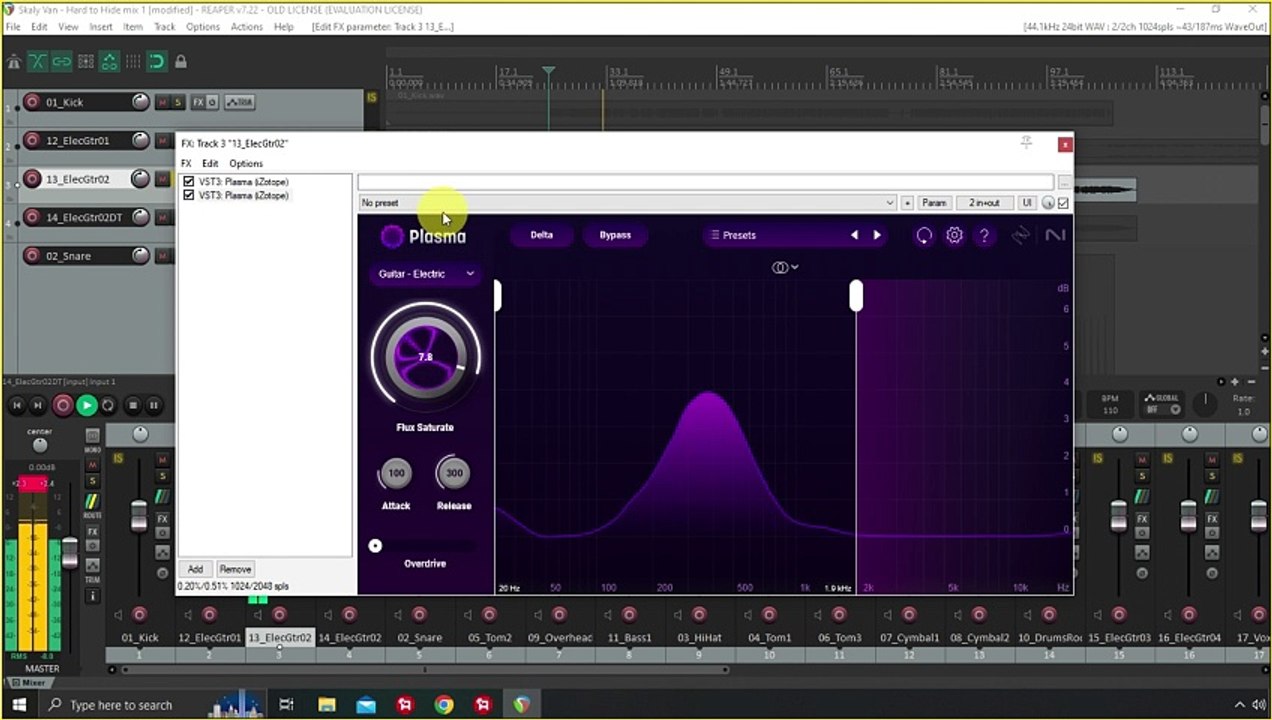Click preset plus button in FX window
This screenshot has height=720, width=1272.
(x=907, y=203)
